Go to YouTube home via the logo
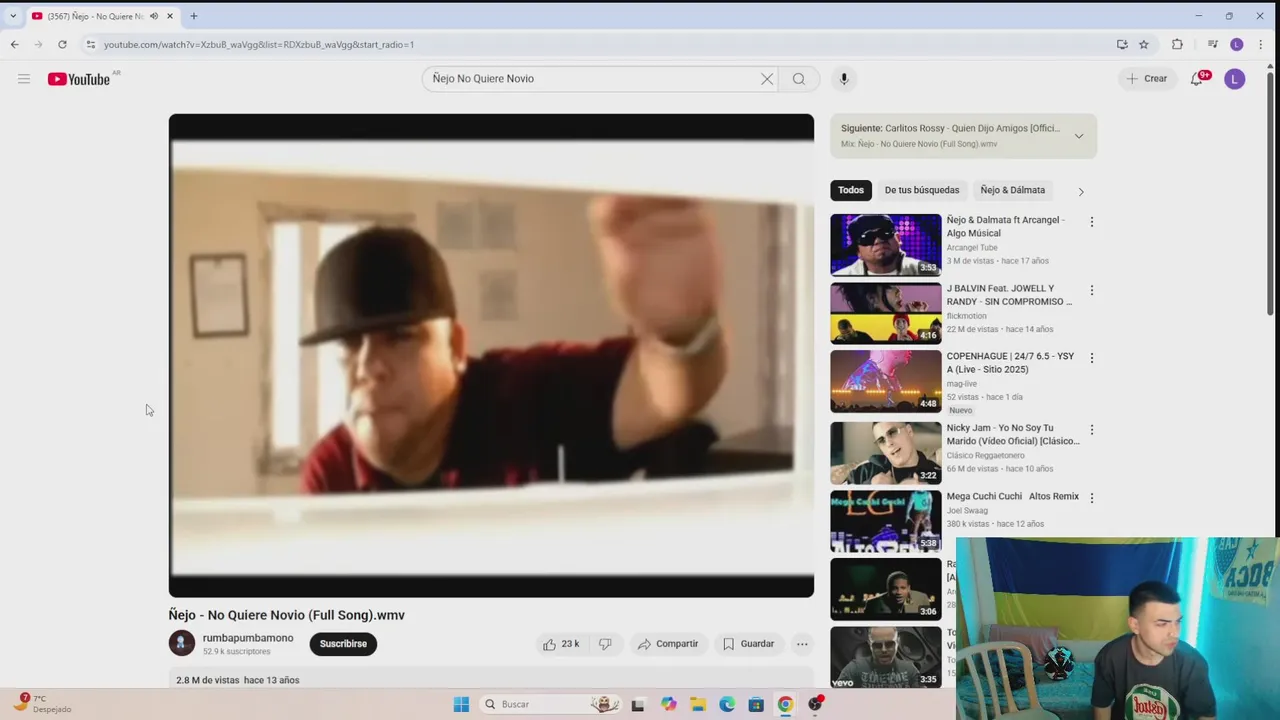This screenshot has width=1280, height=720. point(79,79)
